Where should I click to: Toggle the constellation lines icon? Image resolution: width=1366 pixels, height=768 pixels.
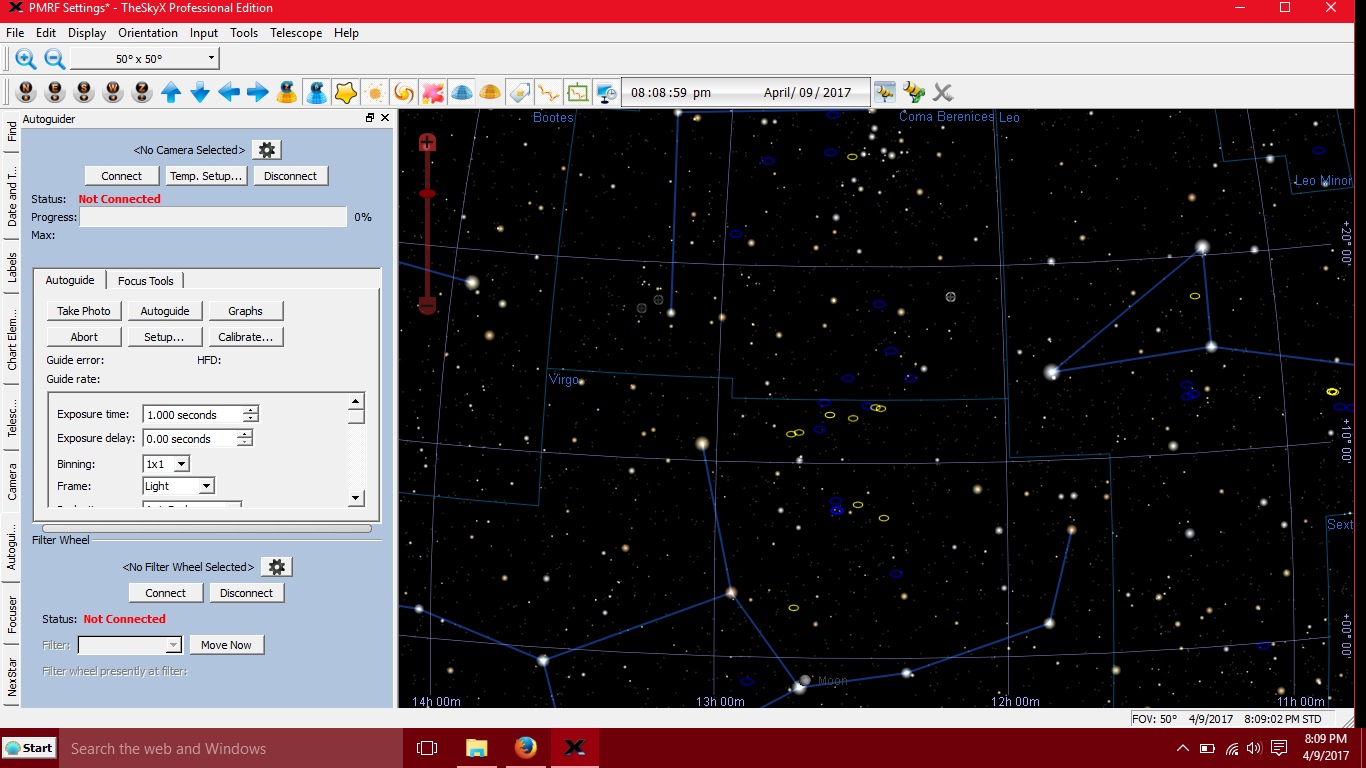548,93
